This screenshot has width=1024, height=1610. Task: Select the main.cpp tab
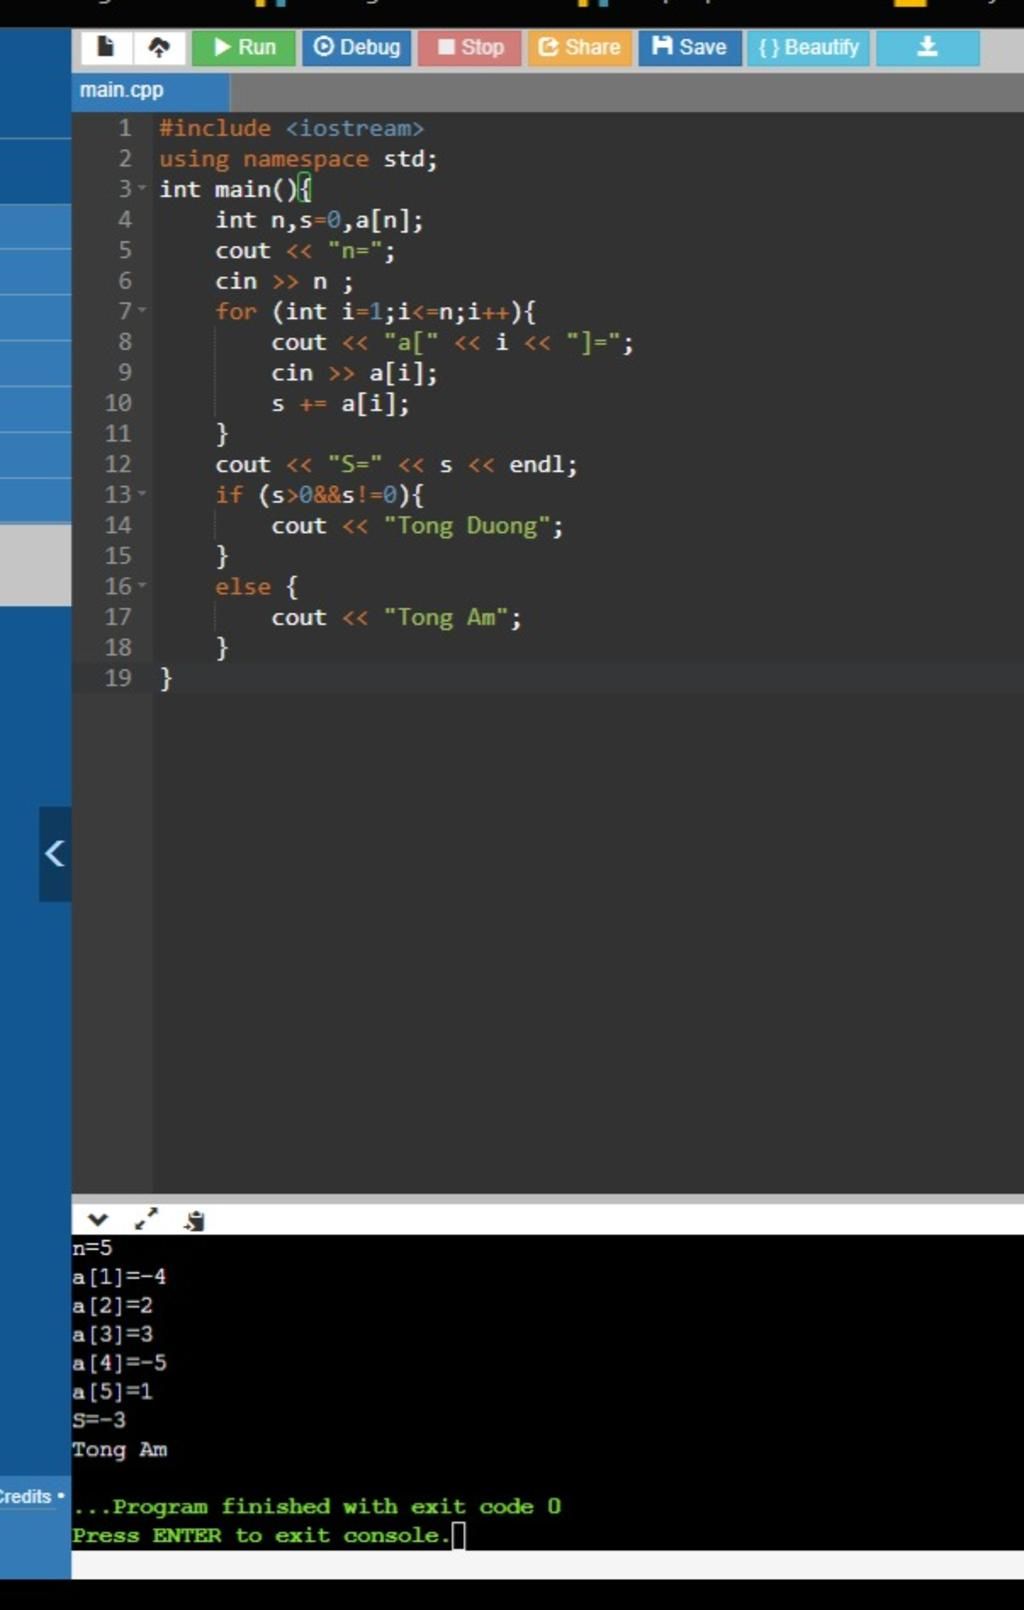point(150,90)
